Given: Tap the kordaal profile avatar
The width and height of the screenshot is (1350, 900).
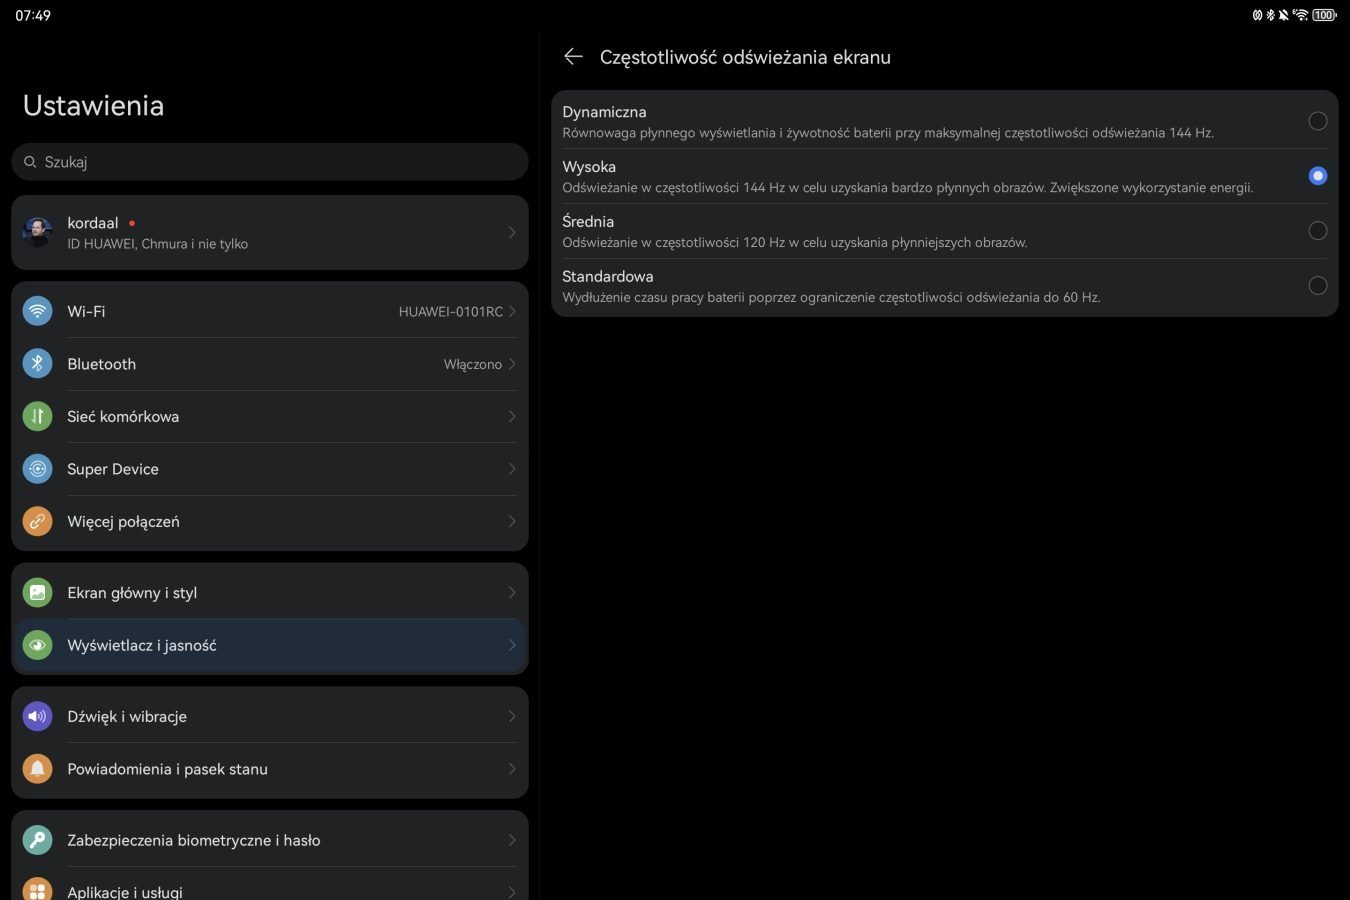Looking at the screenshot, I should tap(38, 232).
